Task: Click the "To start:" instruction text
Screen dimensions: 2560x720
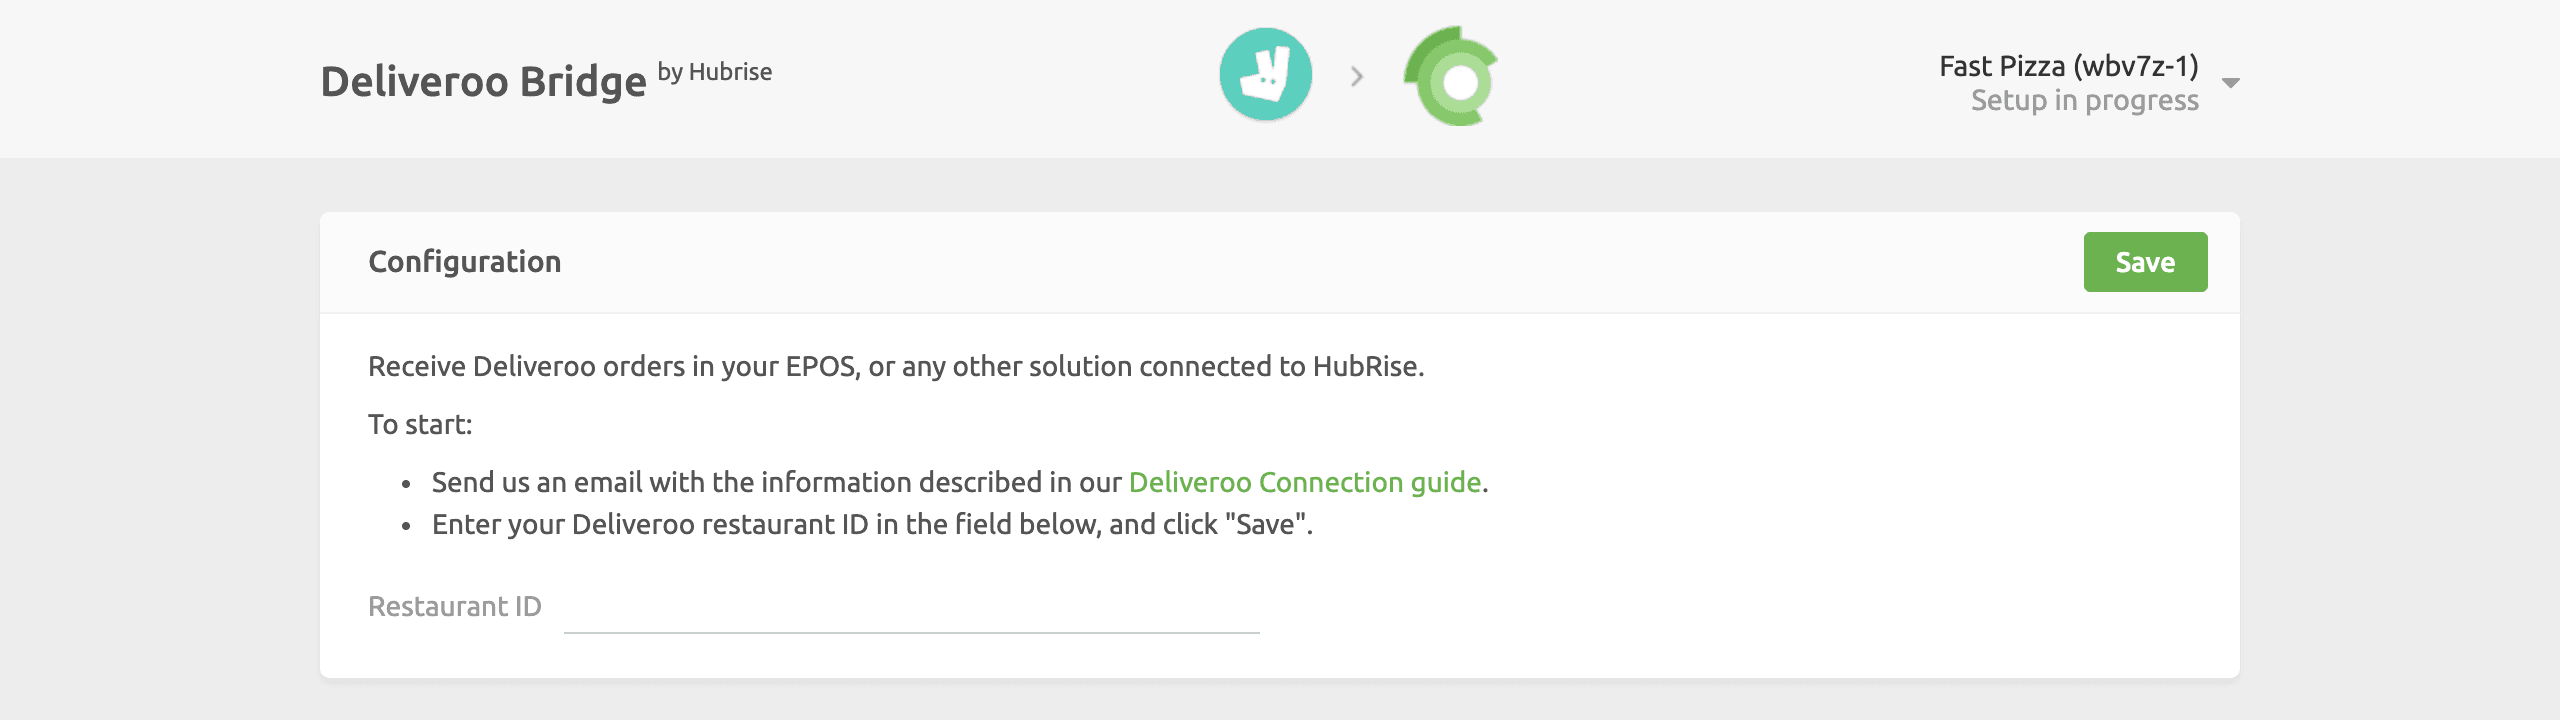Action: click(420, 424)
